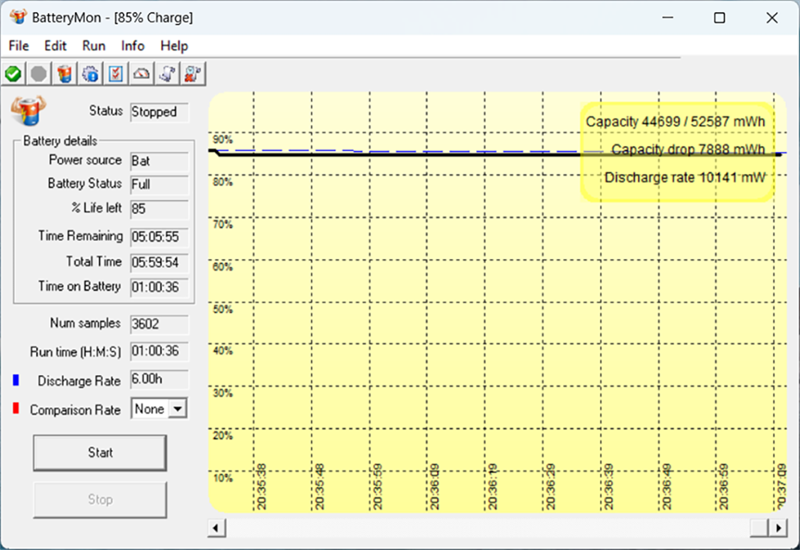Image resolution: width=800 pixels, height=550 pixels.
Task: Open the File menu
Action: coord(19,46)
